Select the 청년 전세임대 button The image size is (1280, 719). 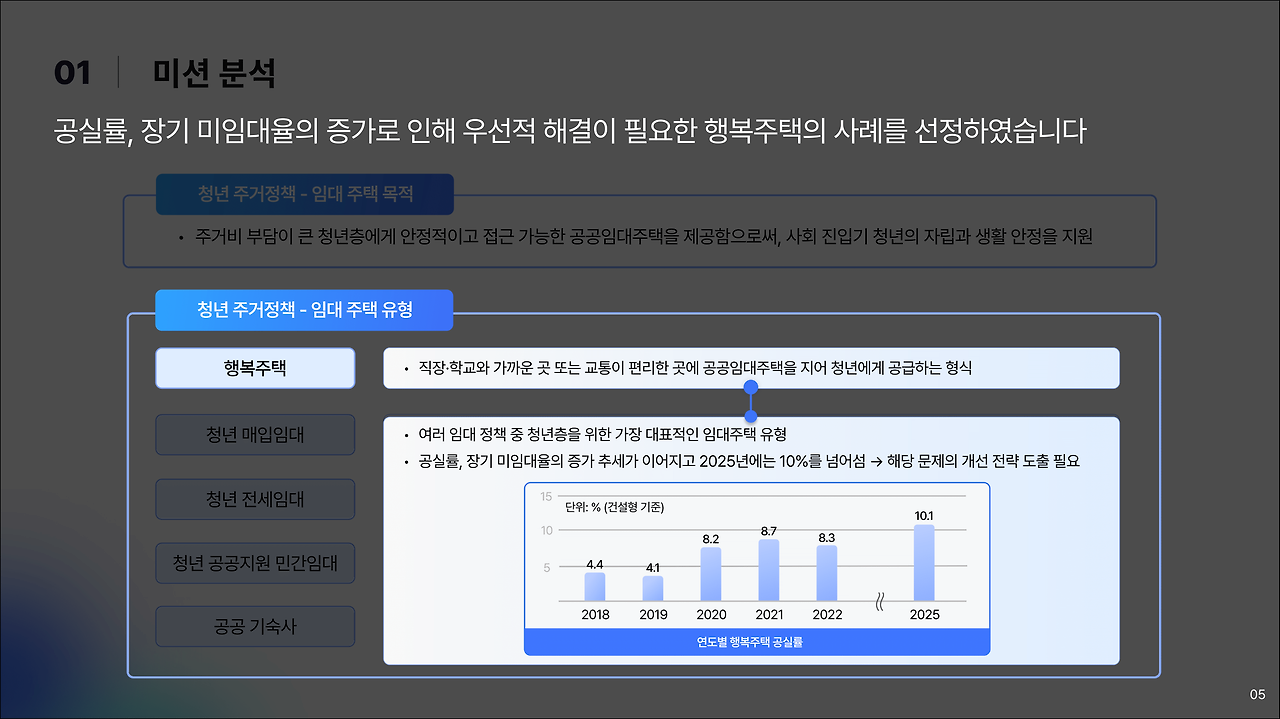(x=255, y=498)
